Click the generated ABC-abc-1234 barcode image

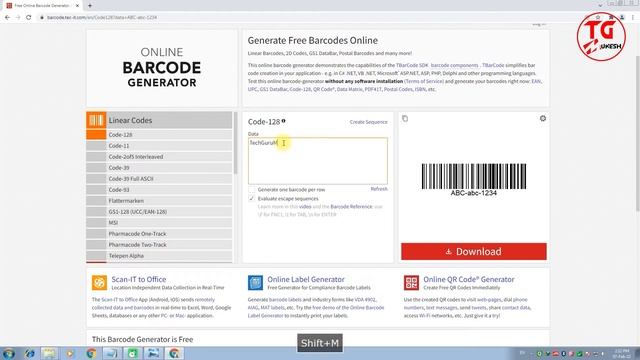click(473, 180)
